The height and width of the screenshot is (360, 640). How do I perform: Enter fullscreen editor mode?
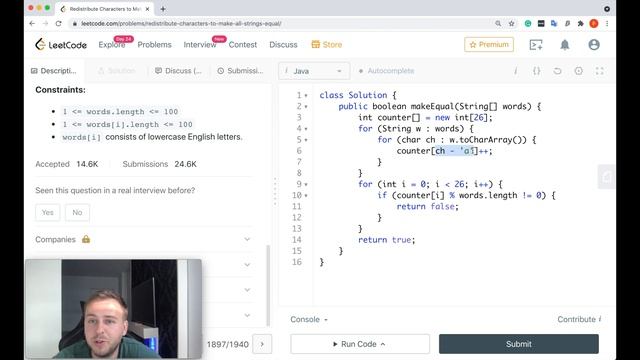tap(599, 71)
